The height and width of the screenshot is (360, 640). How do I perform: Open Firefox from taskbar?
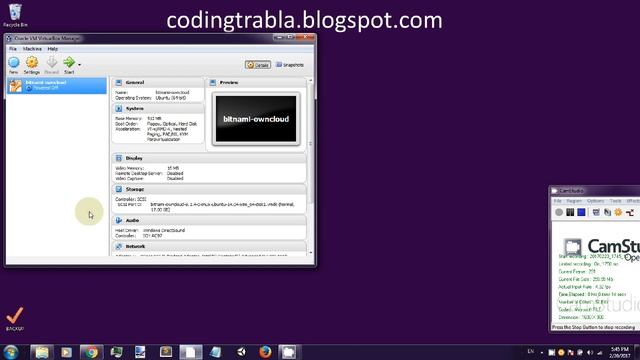(x=265, y=352)
